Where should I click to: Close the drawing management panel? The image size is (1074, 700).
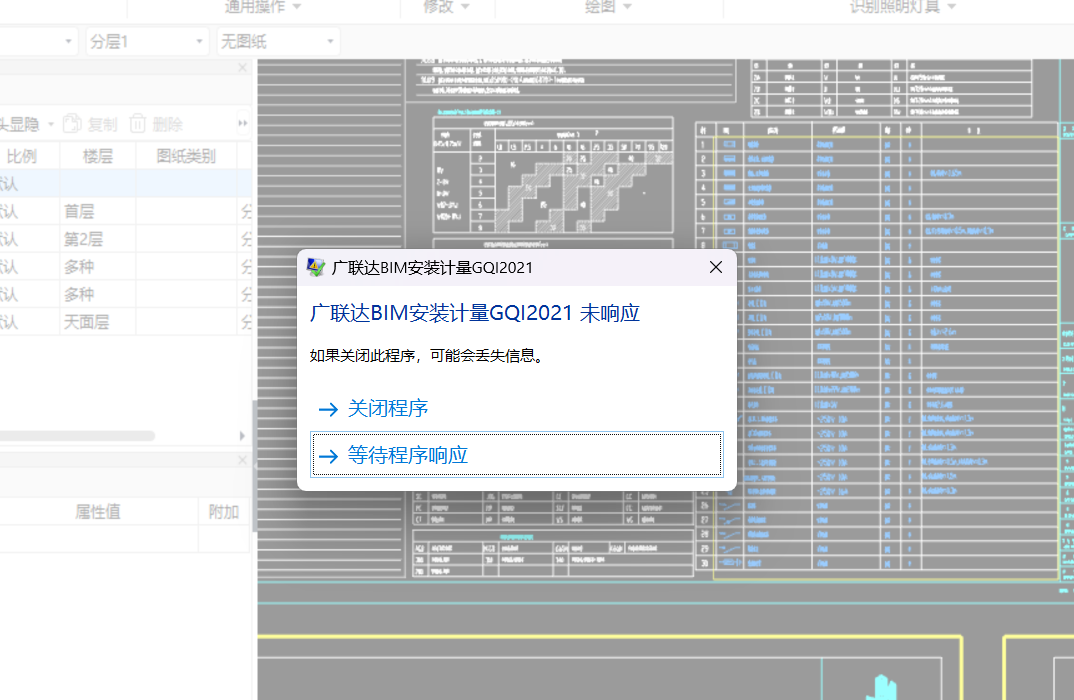coord(242,68)
